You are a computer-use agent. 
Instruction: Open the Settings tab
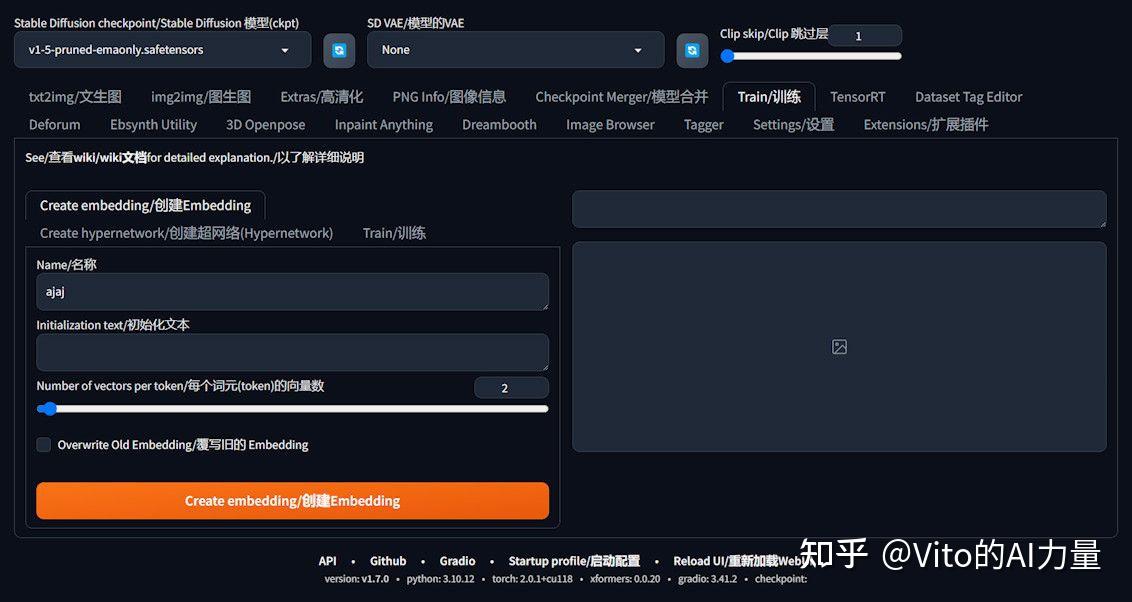point(793,124)
